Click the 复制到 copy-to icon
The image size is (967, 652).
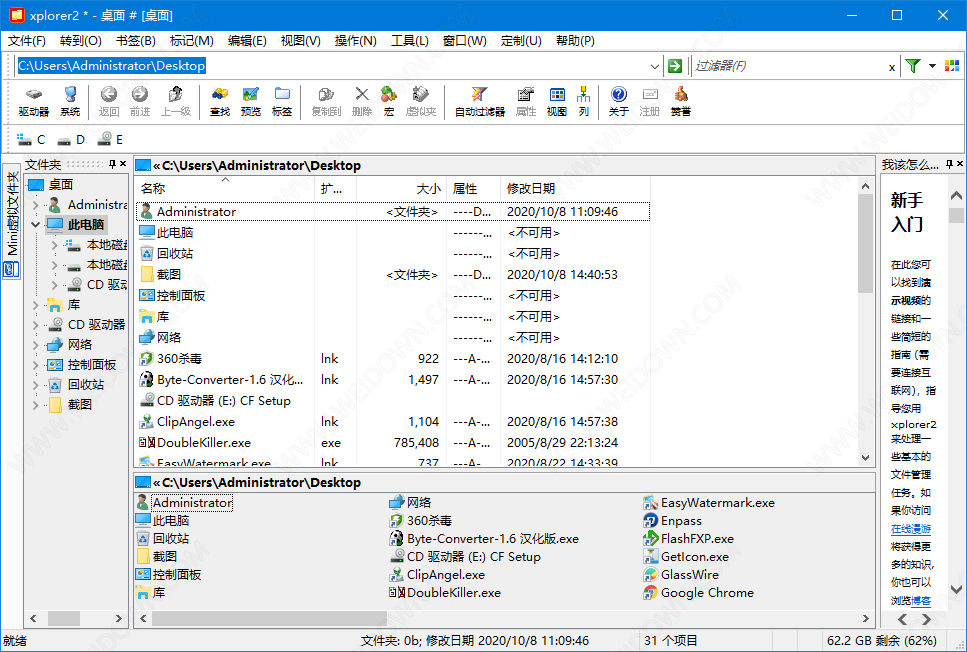(x=326, y=102)
